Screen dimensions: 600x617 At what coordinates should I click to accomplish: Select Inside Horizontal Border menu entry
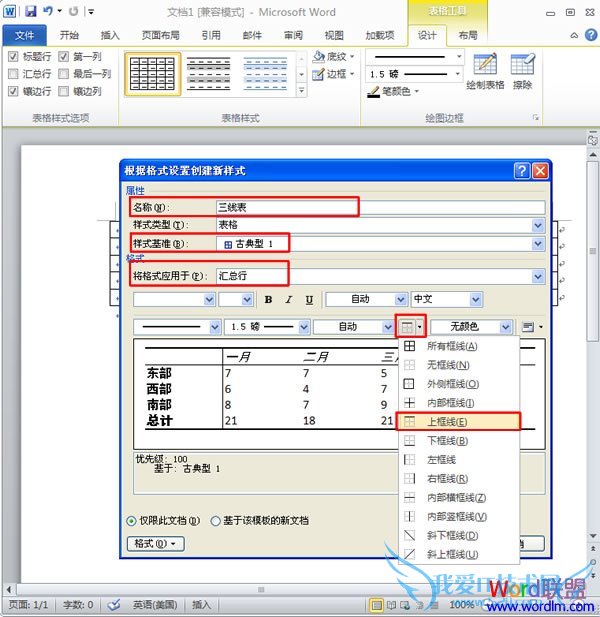[x=459, y=498]
